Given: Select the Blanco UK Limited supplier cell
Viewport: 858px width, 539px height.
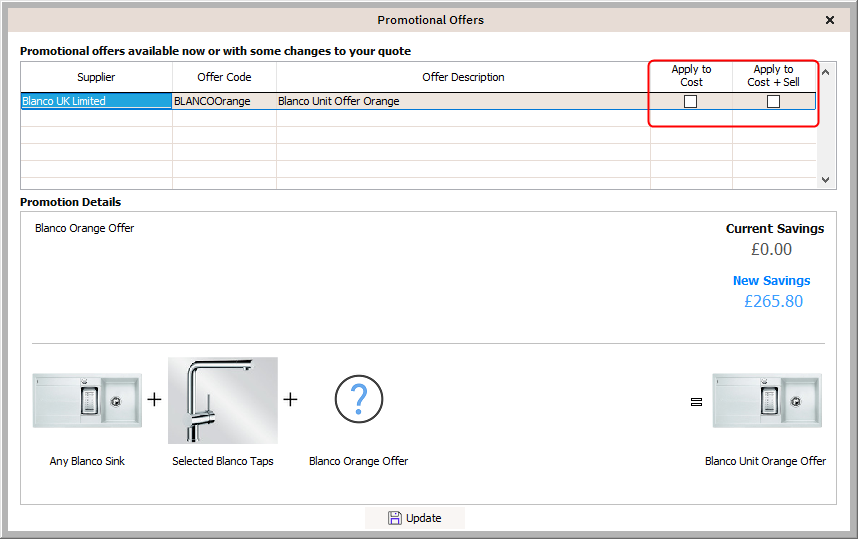Looking at the screenshot, I should [96, 101].
